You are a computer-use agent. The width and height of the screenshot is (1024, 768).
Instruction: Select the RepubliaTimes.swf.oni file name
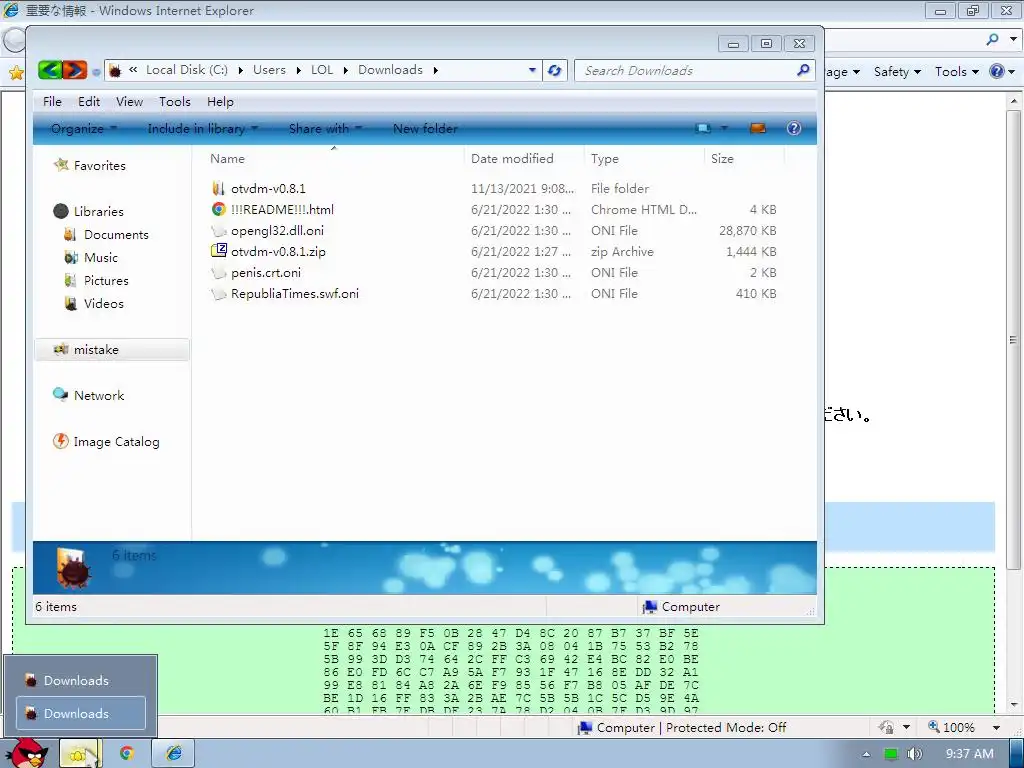(295, 293)
